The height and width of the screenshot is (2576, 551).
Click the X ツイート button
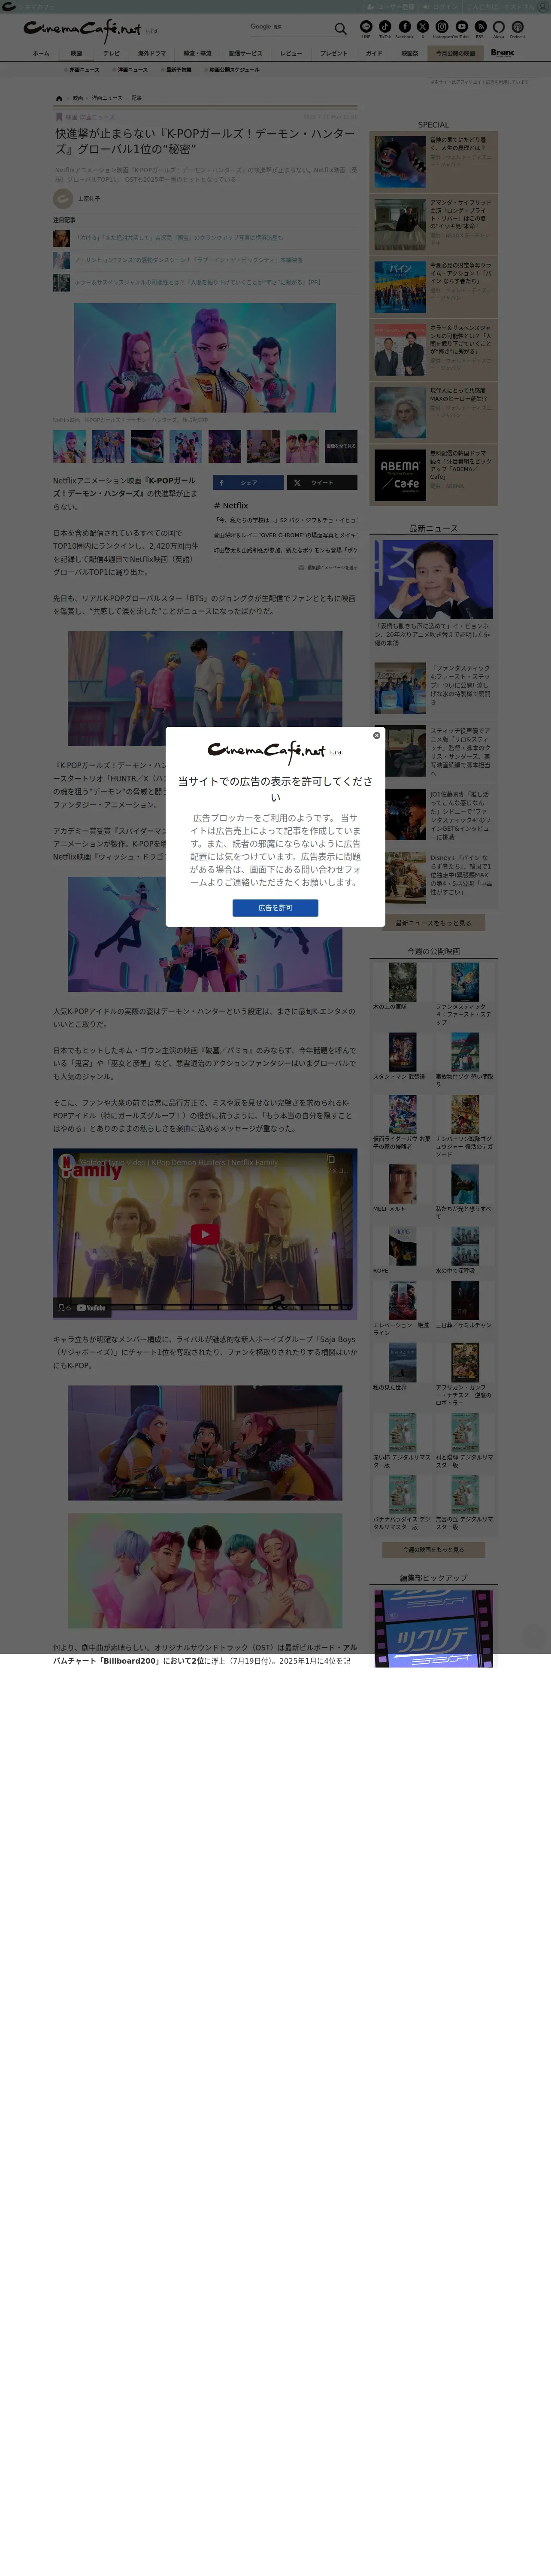(322, 482)
